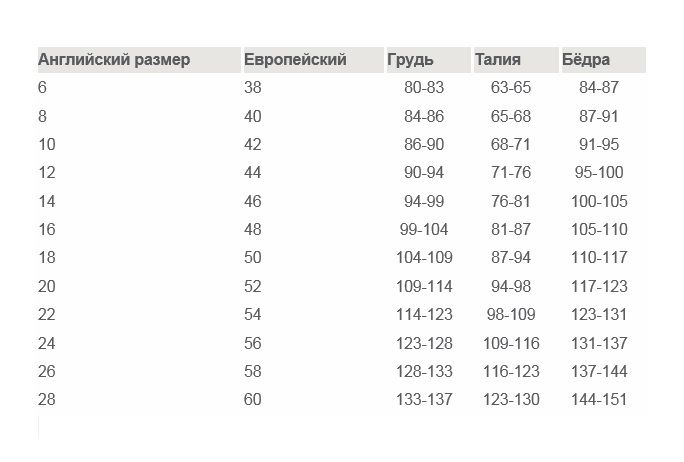Click the "Грудь" column header
Image resolution: width=684 pixels, height=462 pixels.
411,60
